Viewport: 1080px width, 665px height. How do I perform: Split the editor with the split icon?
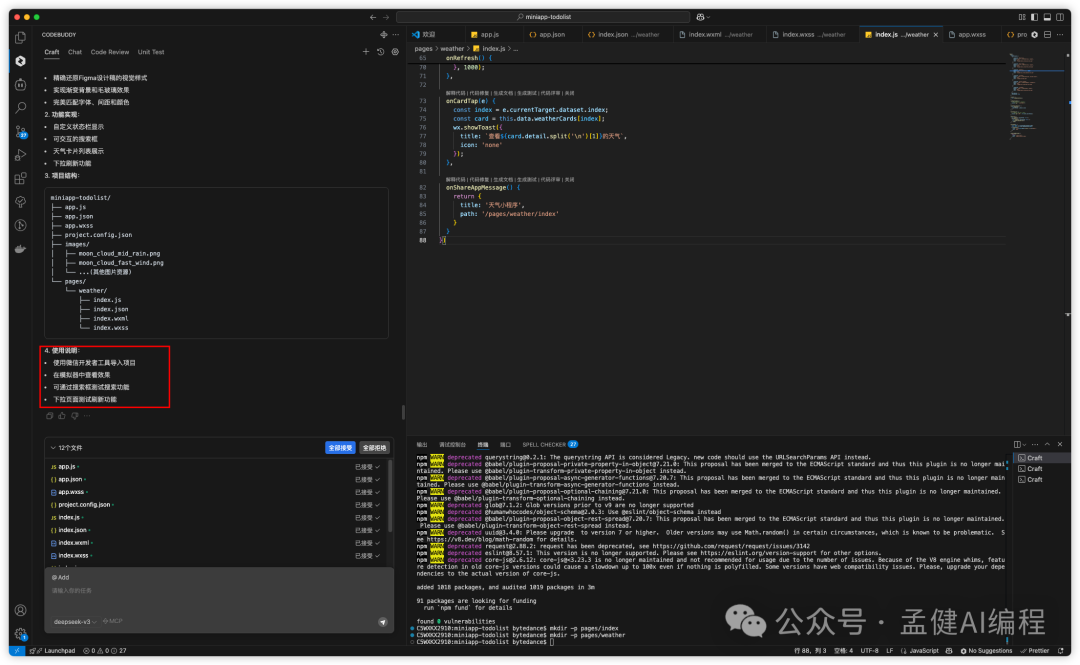click(1048, 34)
